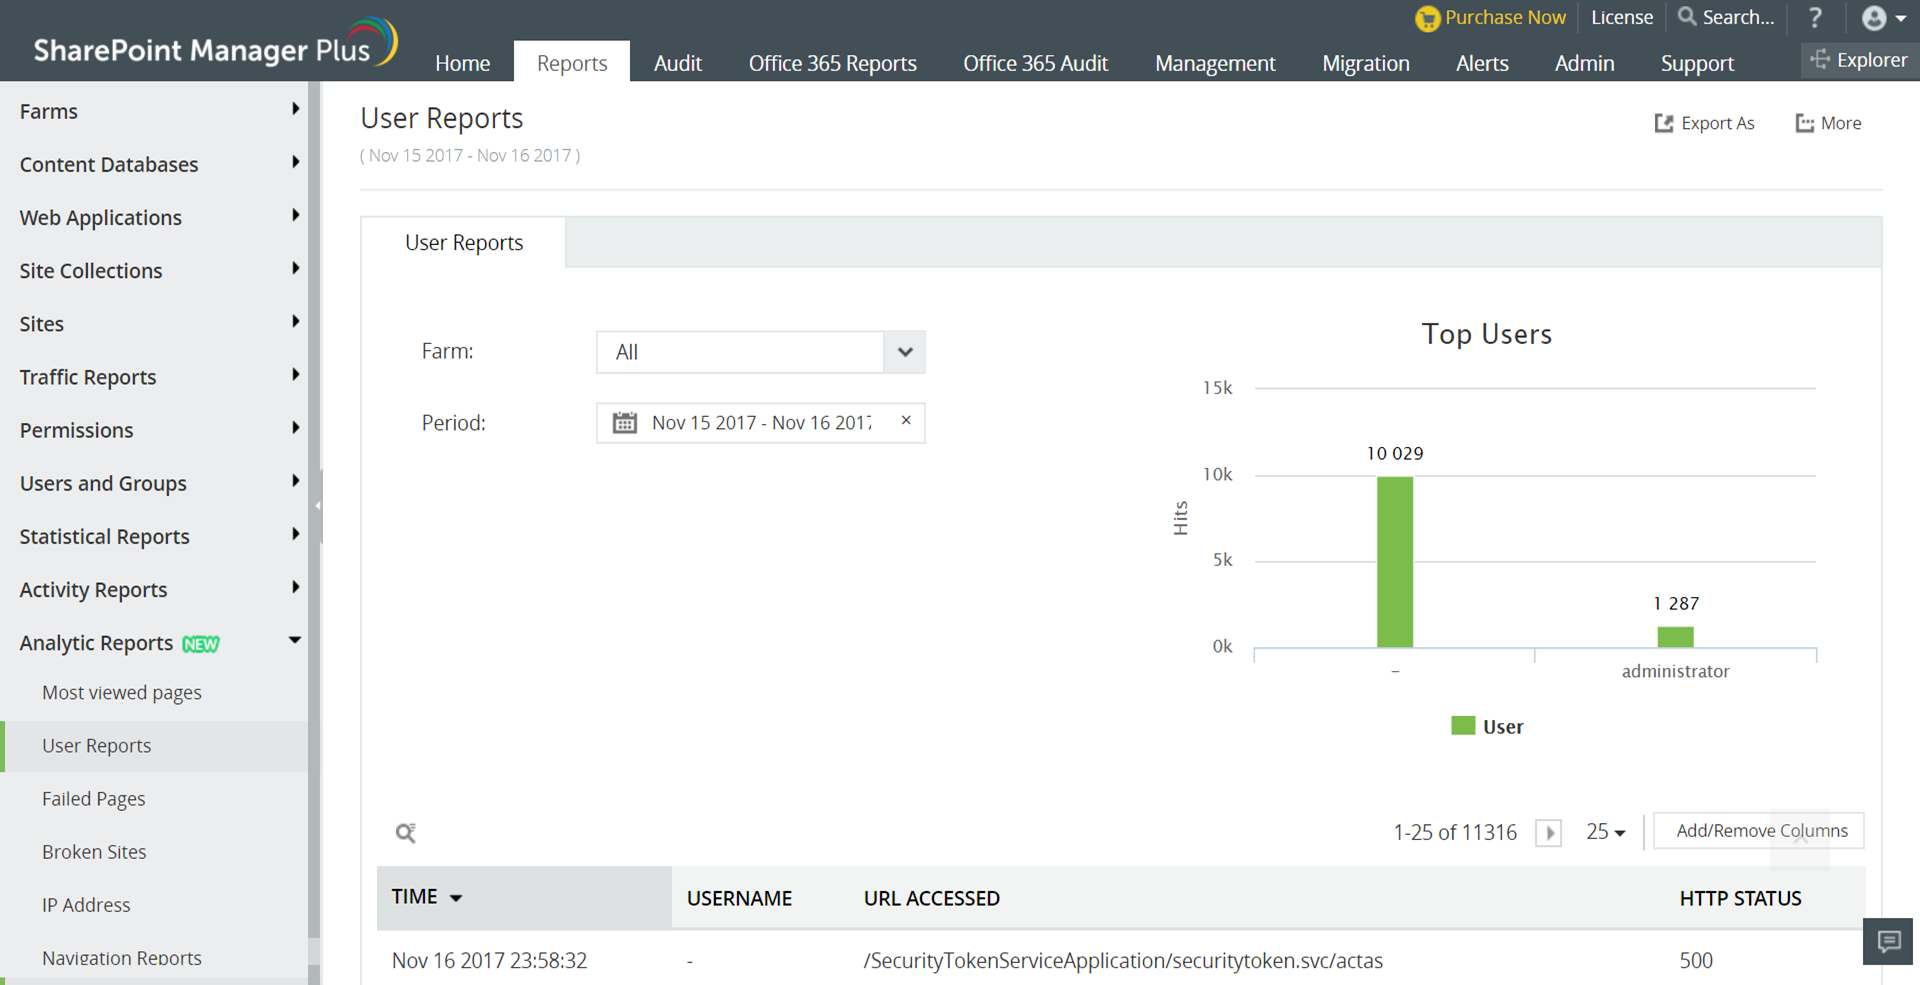Click the Purchase Now cart icon
This screenshot has height=985, width=1920.
1428,18
